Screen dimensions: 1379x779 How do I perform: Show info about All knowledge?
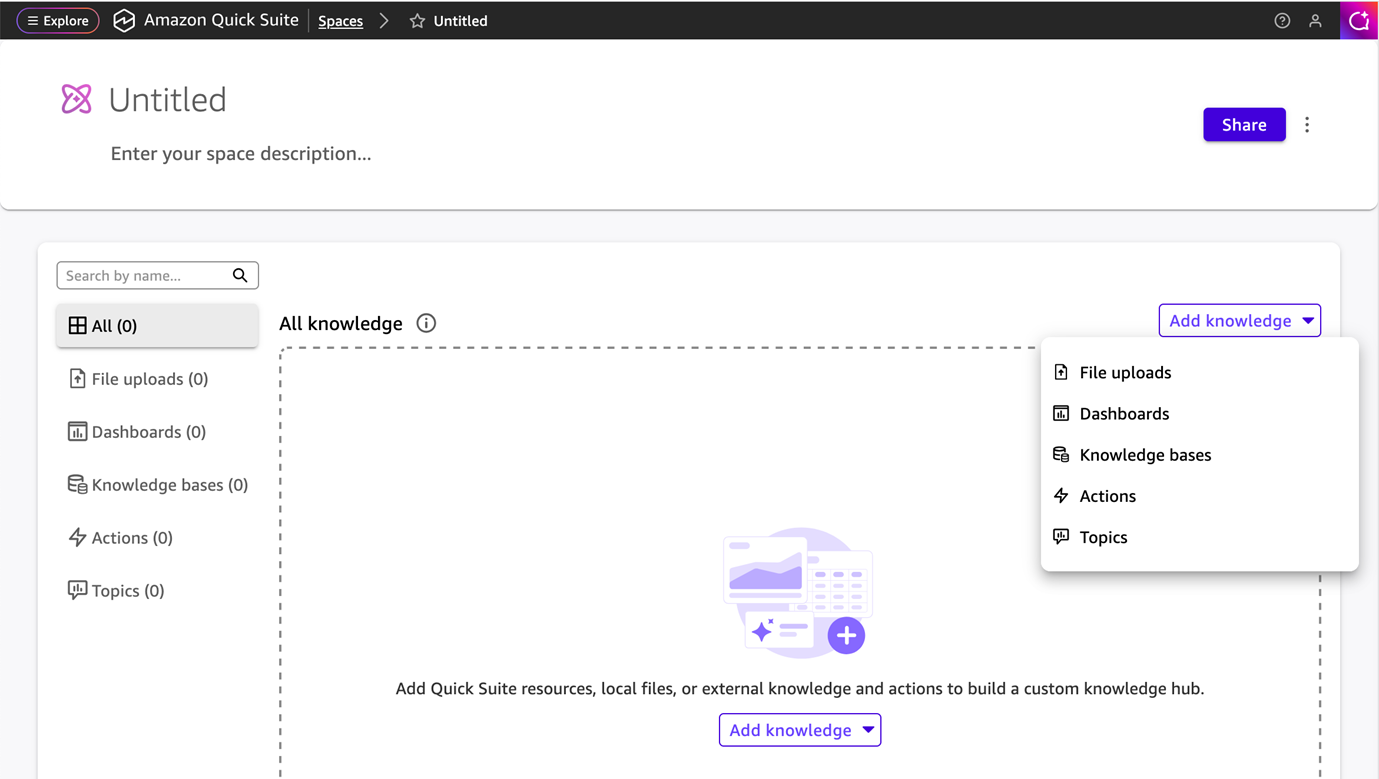tap(426, 323)
